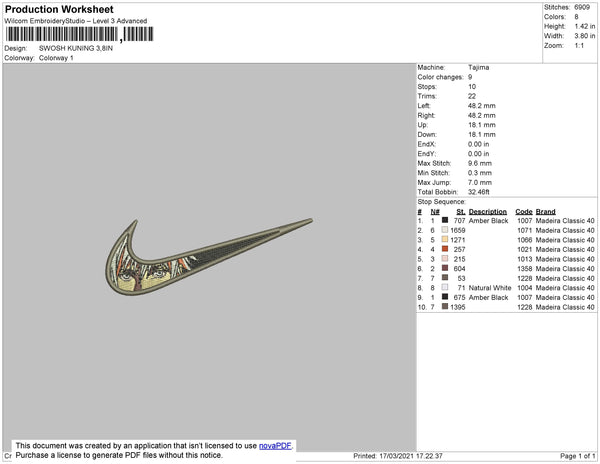Click Max Jump value 7.0 mm
Screen dimensions: 600x464
480,182
